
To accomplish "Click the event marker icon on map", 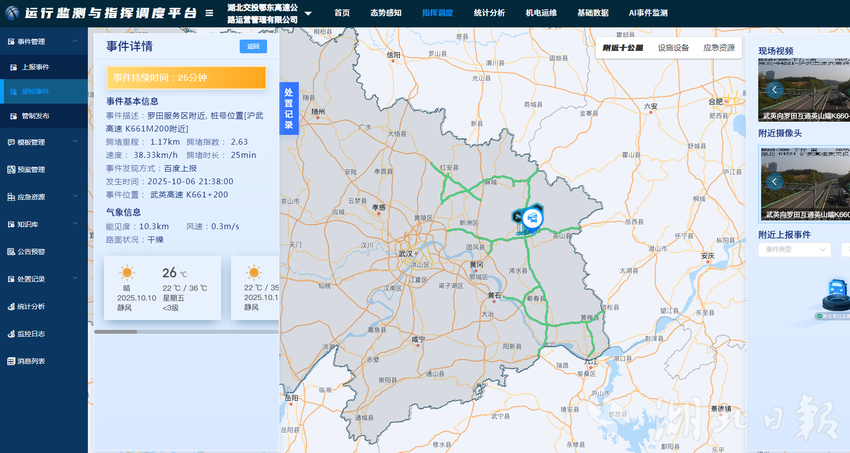I will [531, 217].
